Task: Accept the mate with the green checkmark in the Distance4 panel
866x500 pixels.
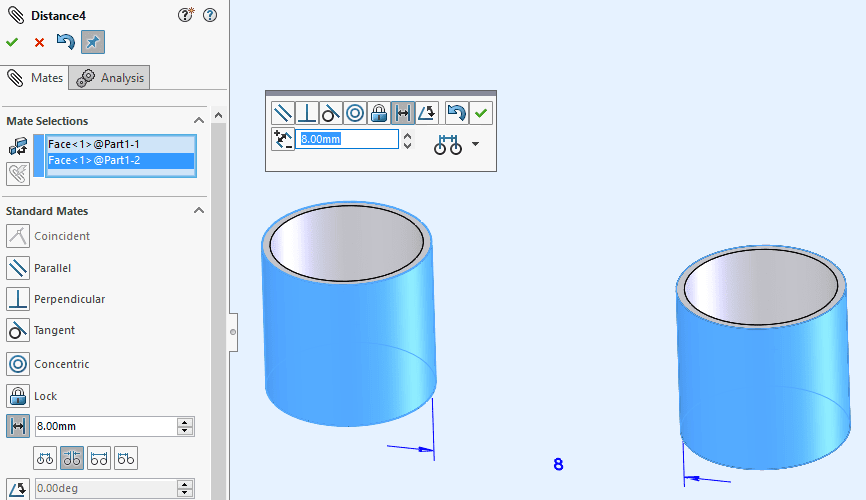Action: [x=12, y=42]
